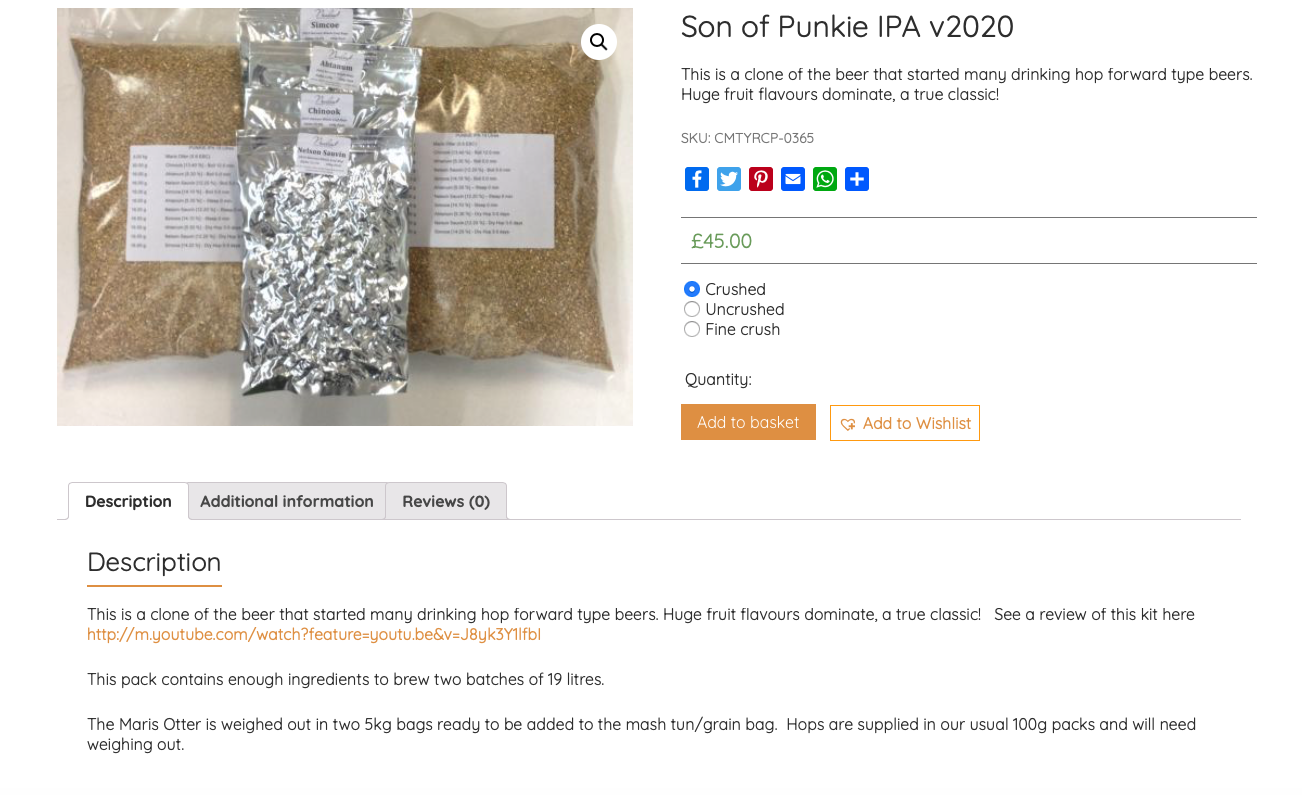
Task: View the grain pack product photo
Action: click(x=345, y=216)
